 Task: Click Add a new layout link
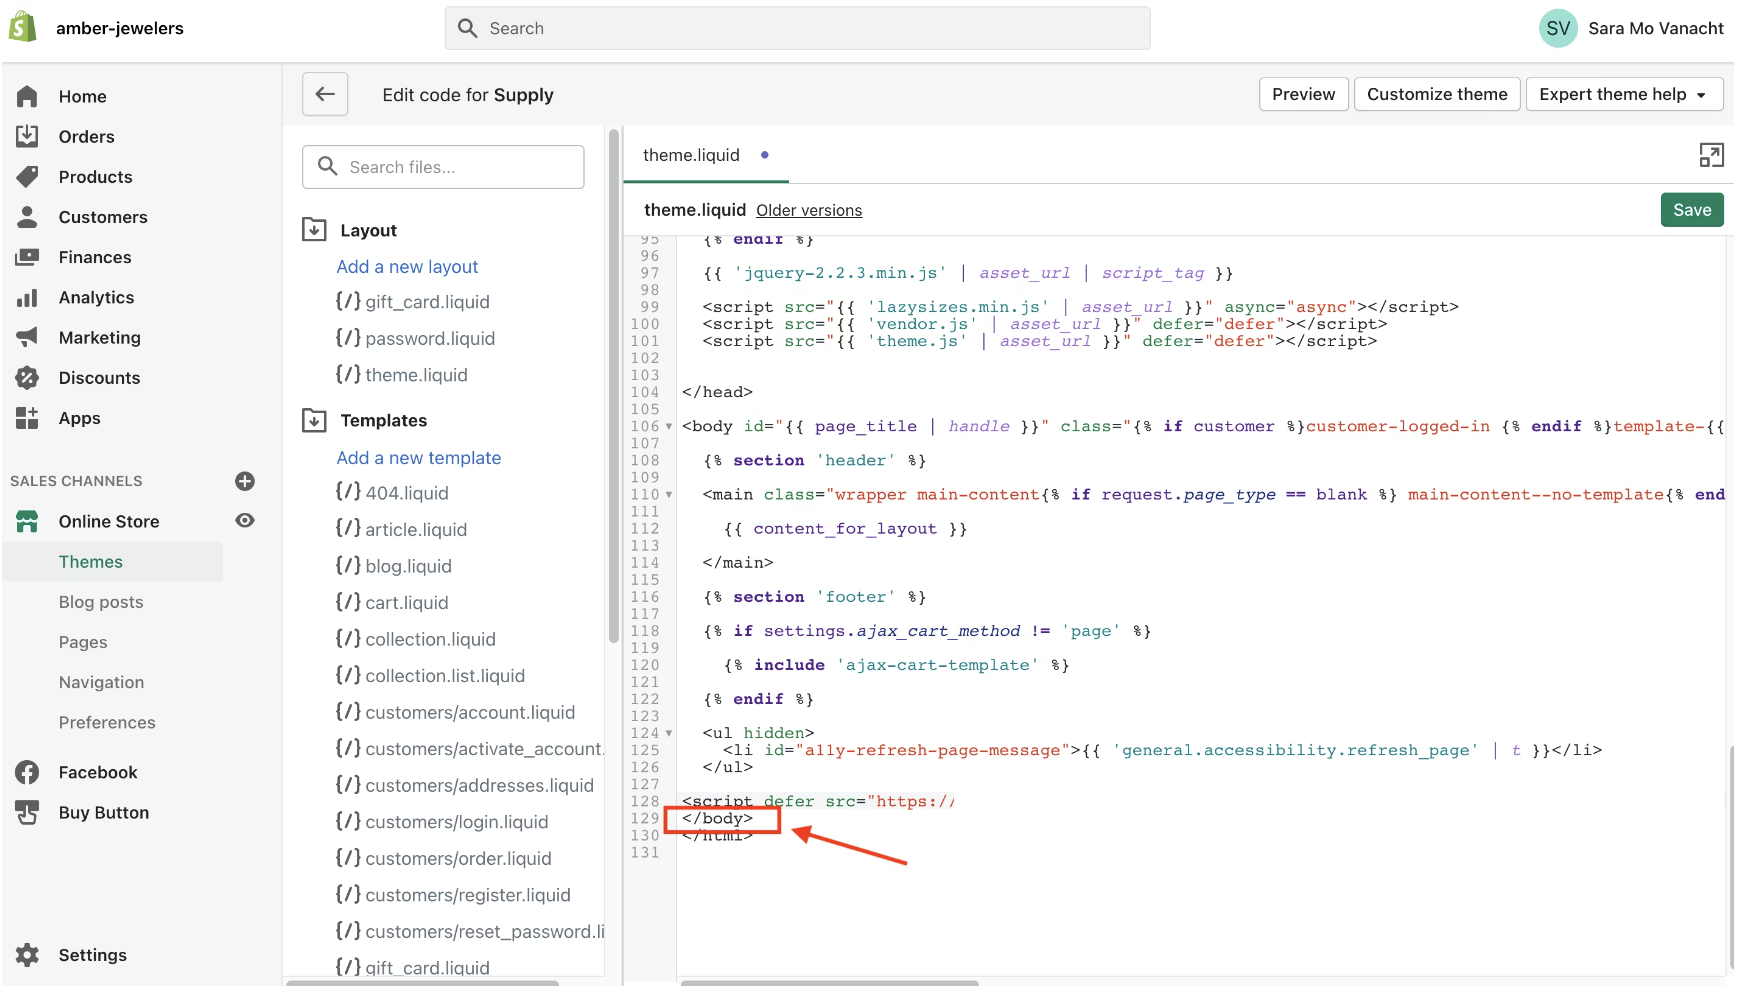point(407,267)
